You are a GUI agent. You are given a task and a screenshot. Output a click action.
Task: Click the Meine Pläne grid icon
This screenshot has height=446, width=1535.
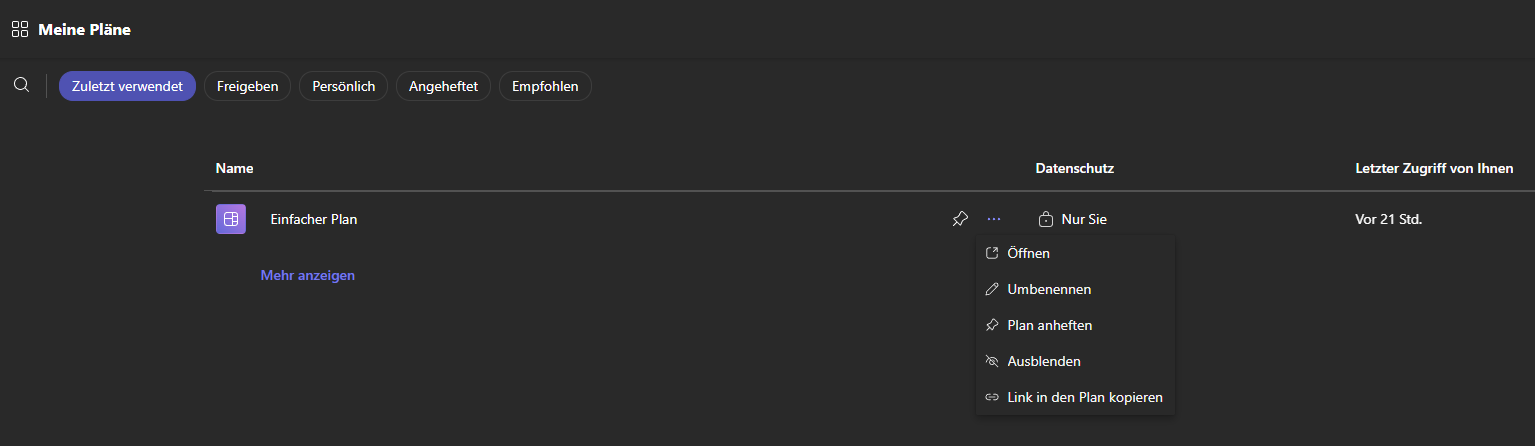[19, 29]
